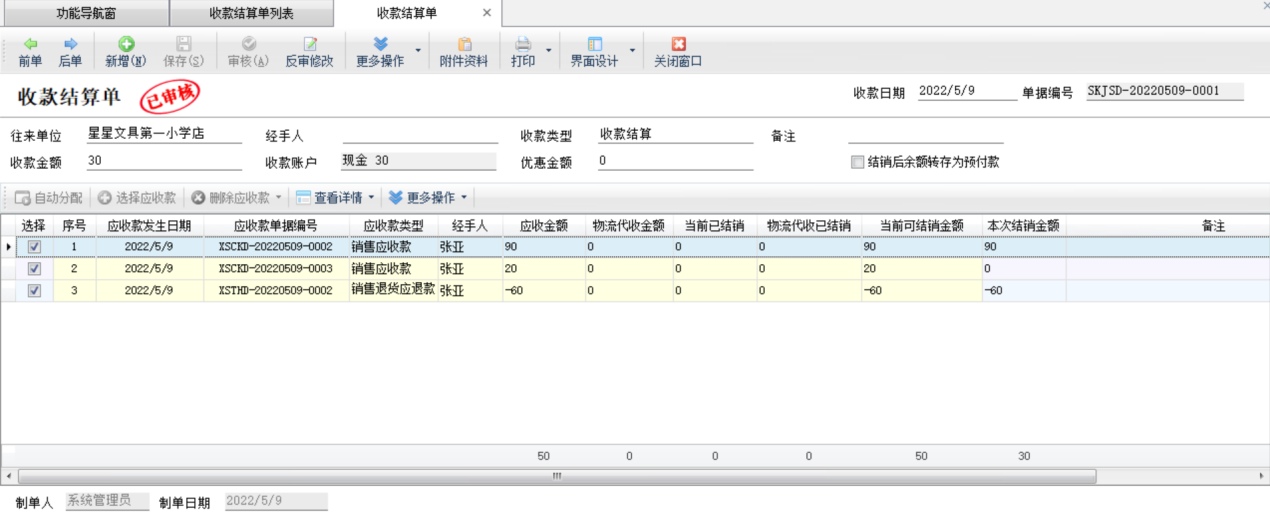Click the 打印 printer icon

pyautogui.click(x=523, y=45)
